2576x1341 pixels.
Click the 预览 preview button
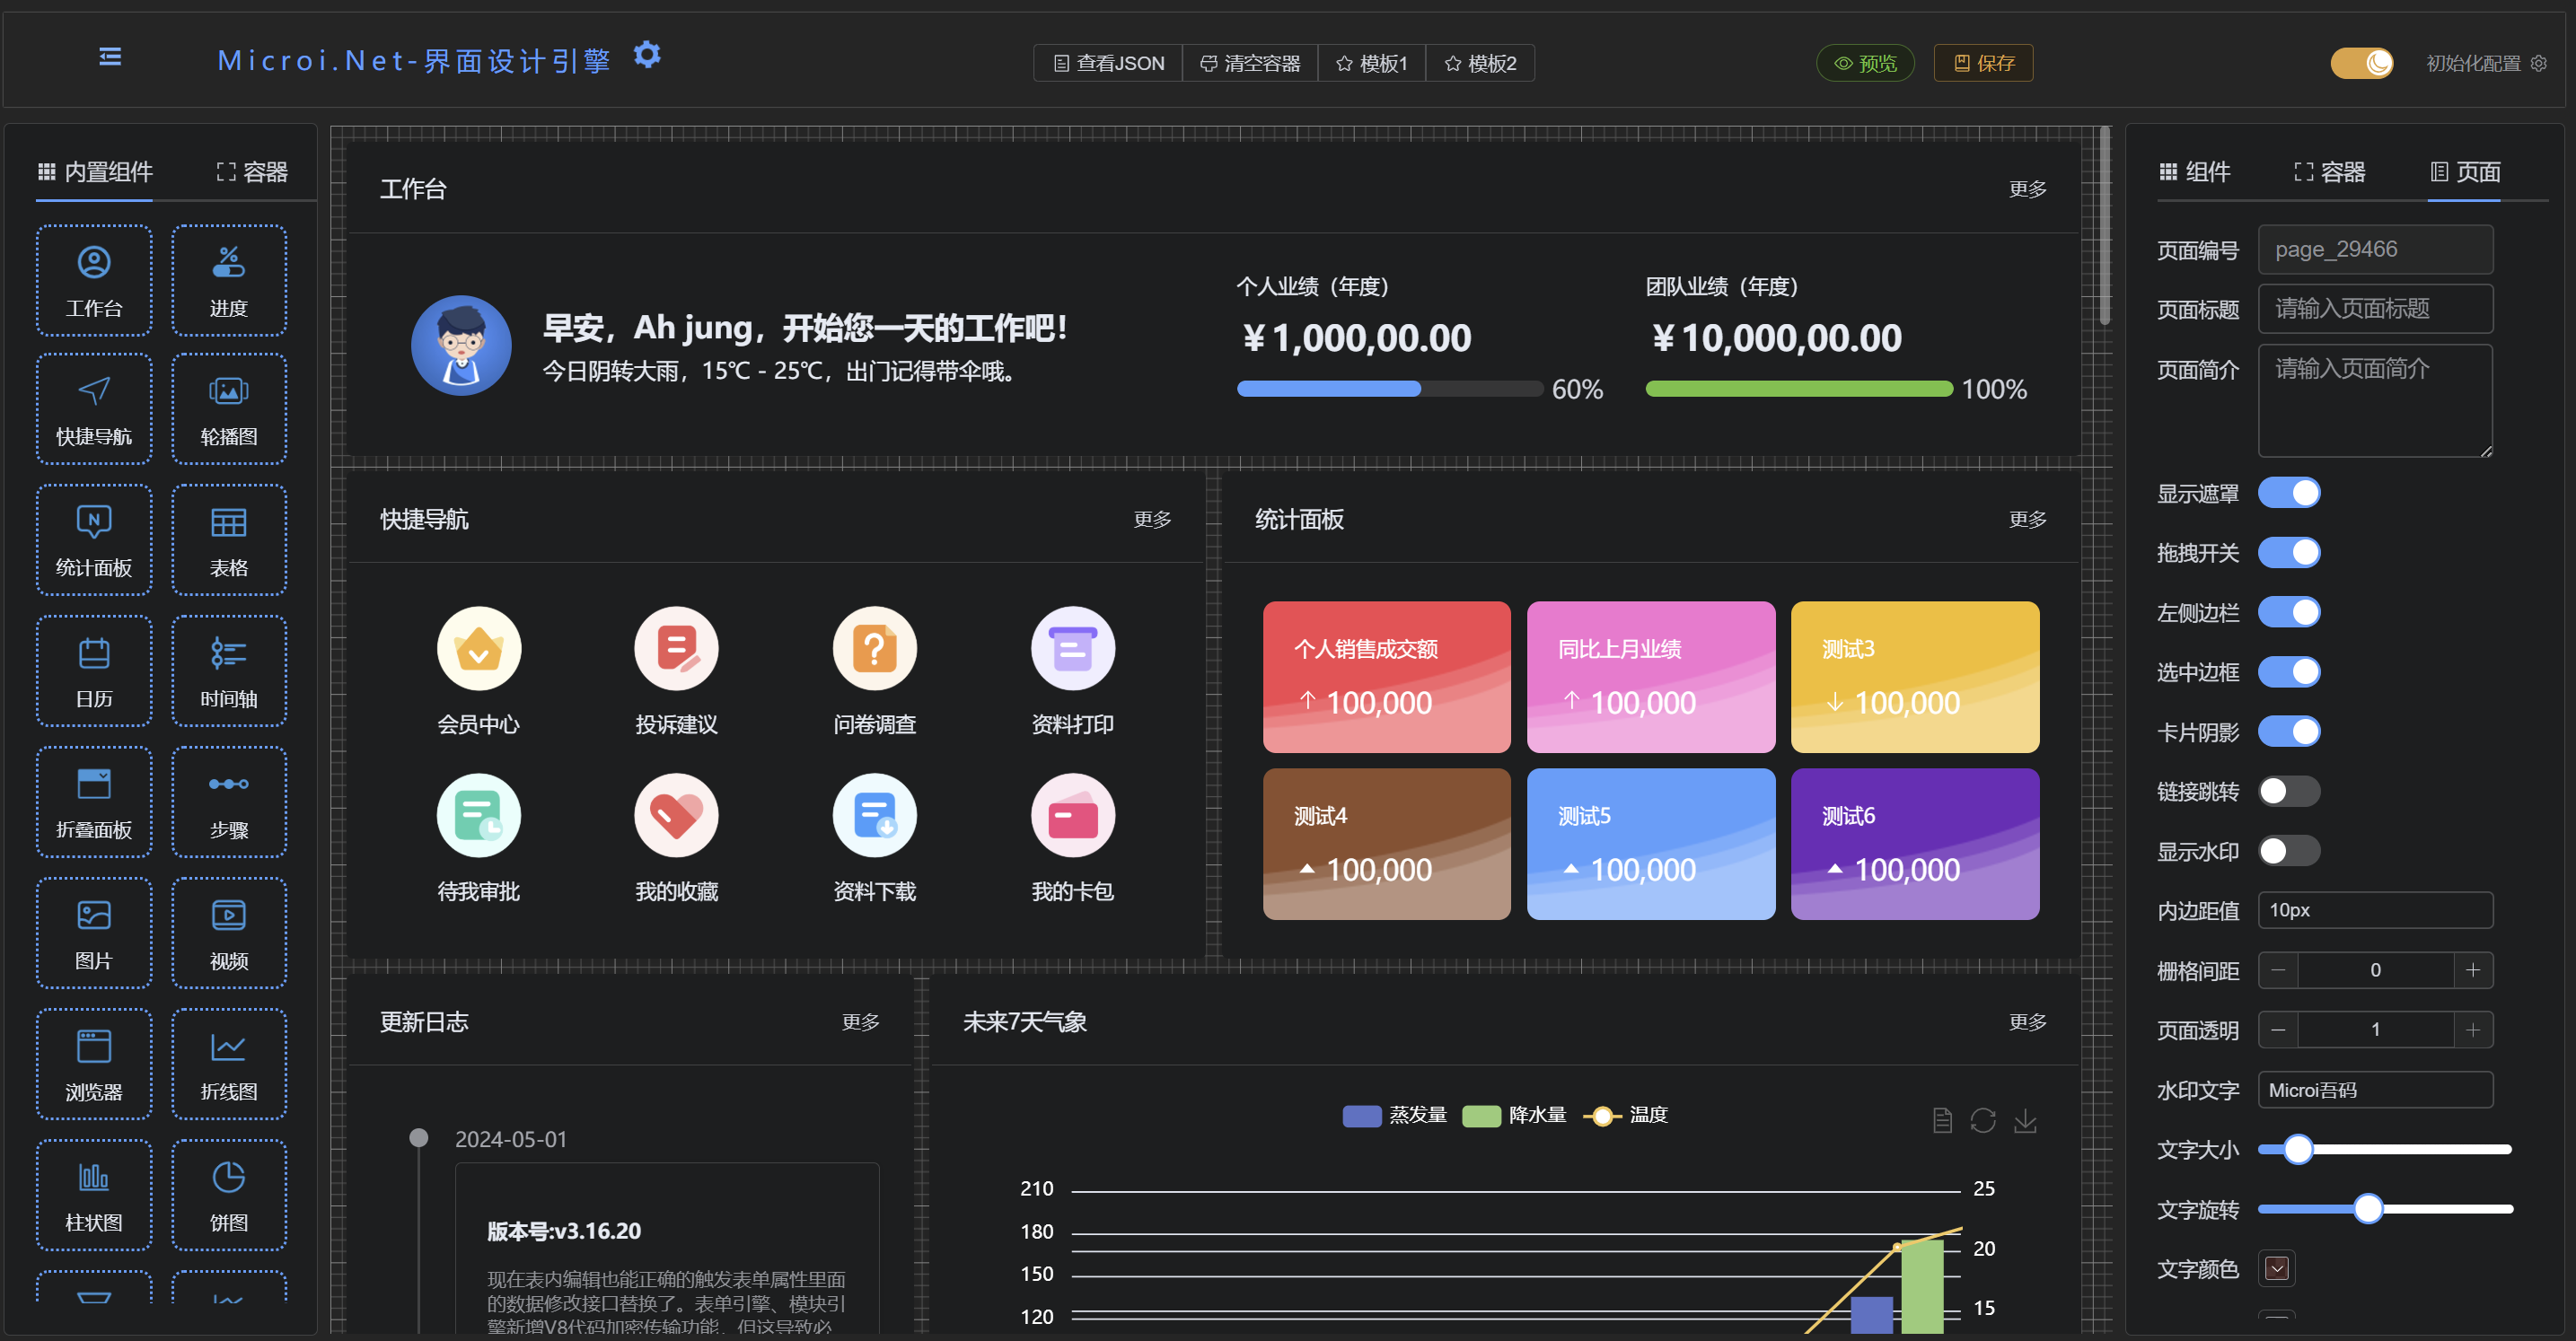(x=1865, y=63)
